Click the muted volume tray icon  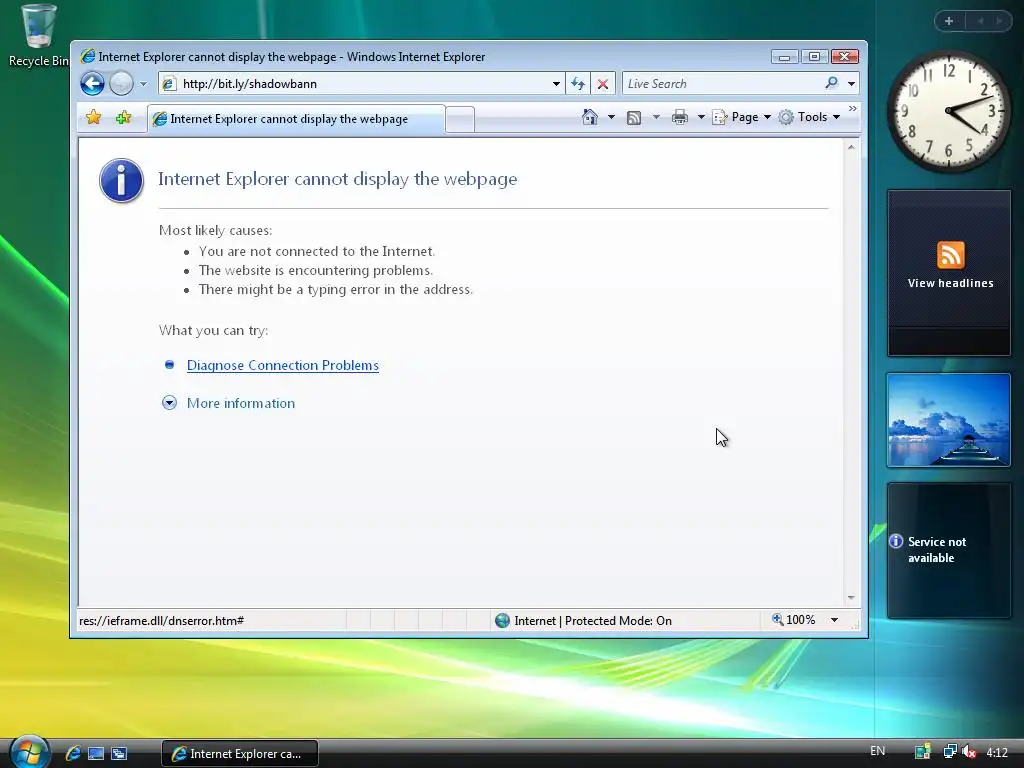point(969,752)
